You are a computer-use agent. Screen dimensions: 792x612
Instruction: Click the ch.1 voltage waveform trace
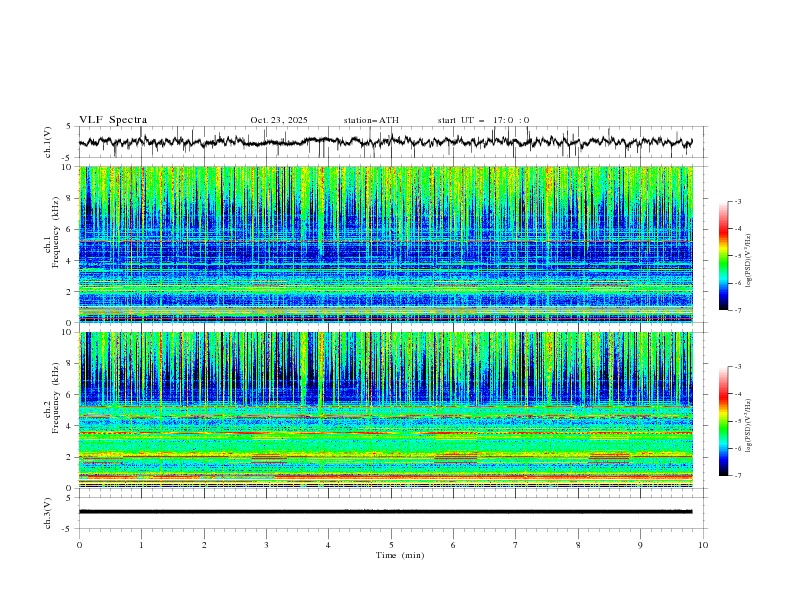[385, 142]
